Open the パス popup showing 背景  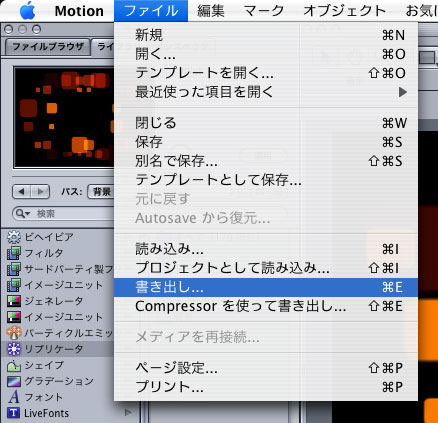click(101, 192)
